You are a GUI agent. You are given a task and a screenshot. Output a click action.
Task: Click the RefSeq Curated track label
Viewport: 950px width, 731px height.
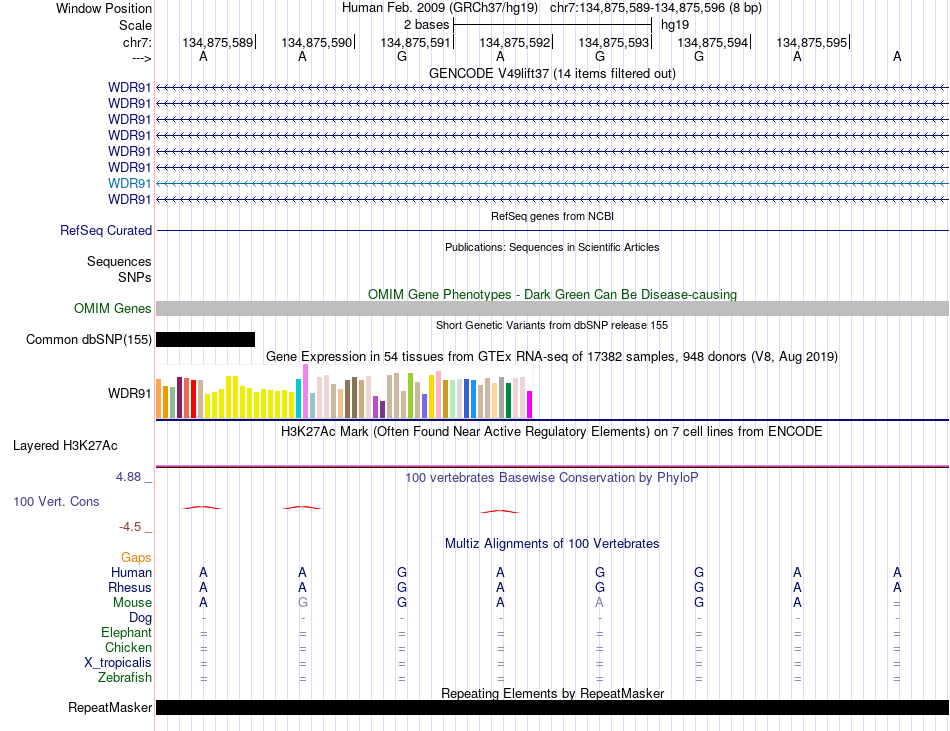point(106,230)
